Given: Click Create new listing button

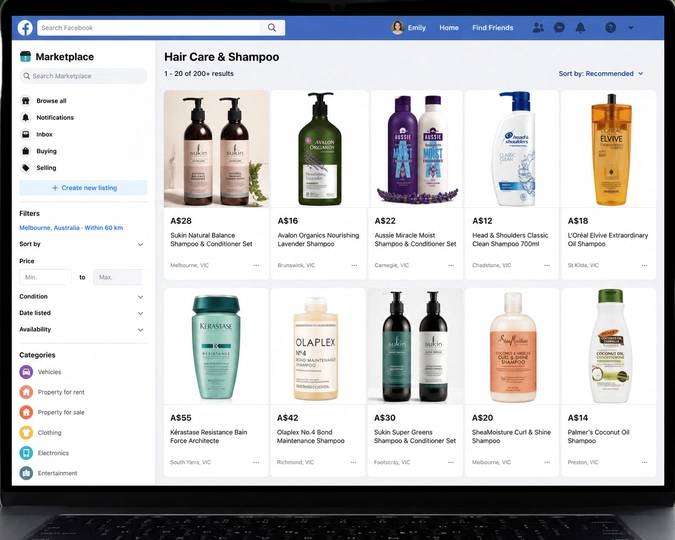Looking at the screenshot, I should [84, 188].
